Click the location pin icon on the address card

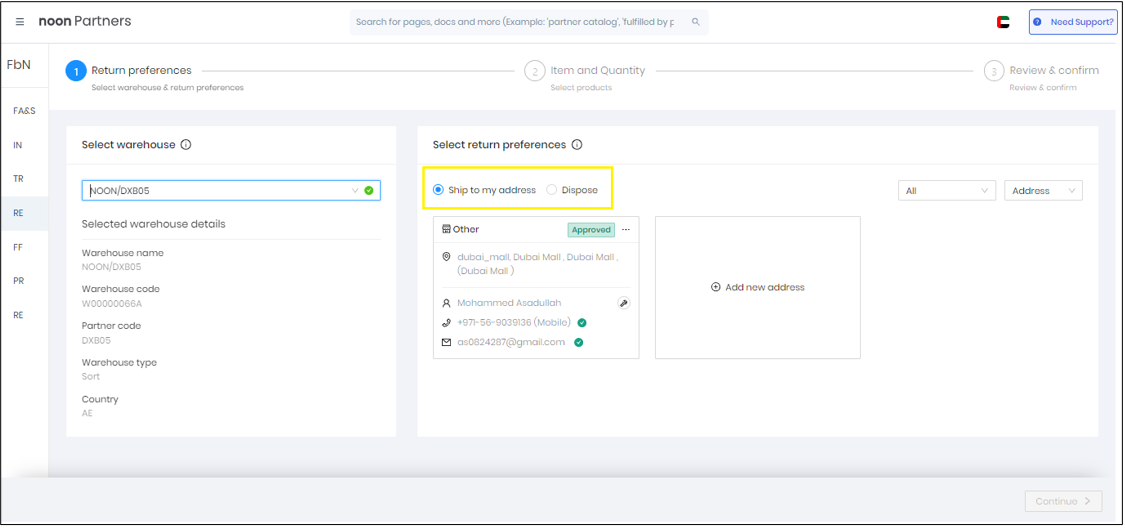point(446,256)
